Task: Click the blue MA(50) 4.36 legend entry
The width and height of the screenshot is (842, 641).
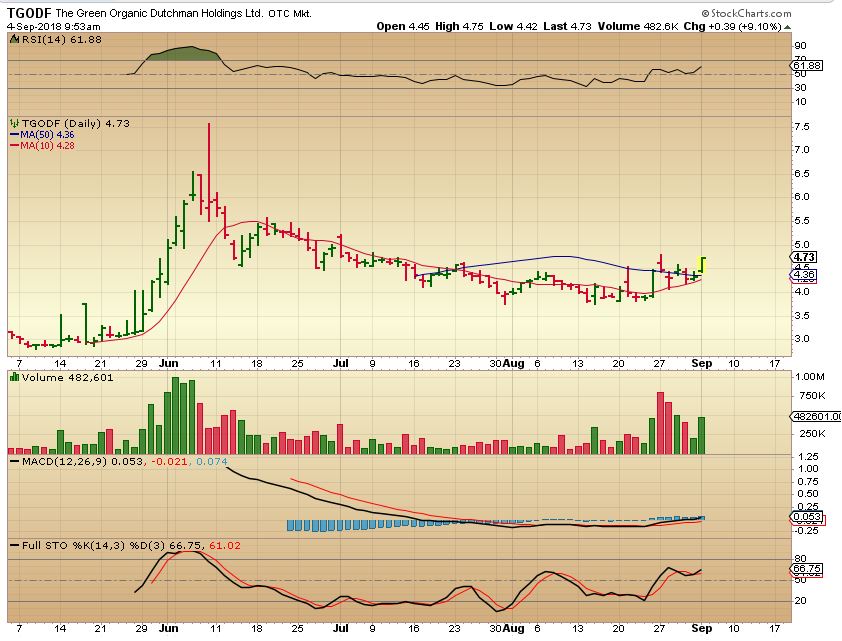Action: click(42, 135)
